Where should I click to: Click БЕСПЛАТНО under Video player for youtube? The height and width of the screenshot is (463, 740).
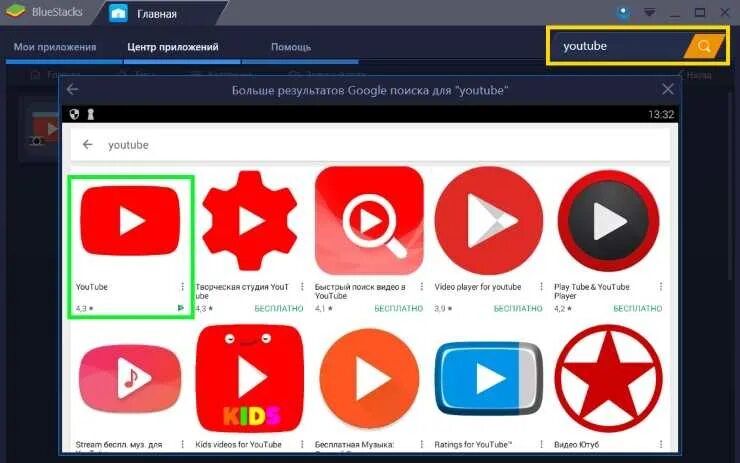click(x=518, y=309)
